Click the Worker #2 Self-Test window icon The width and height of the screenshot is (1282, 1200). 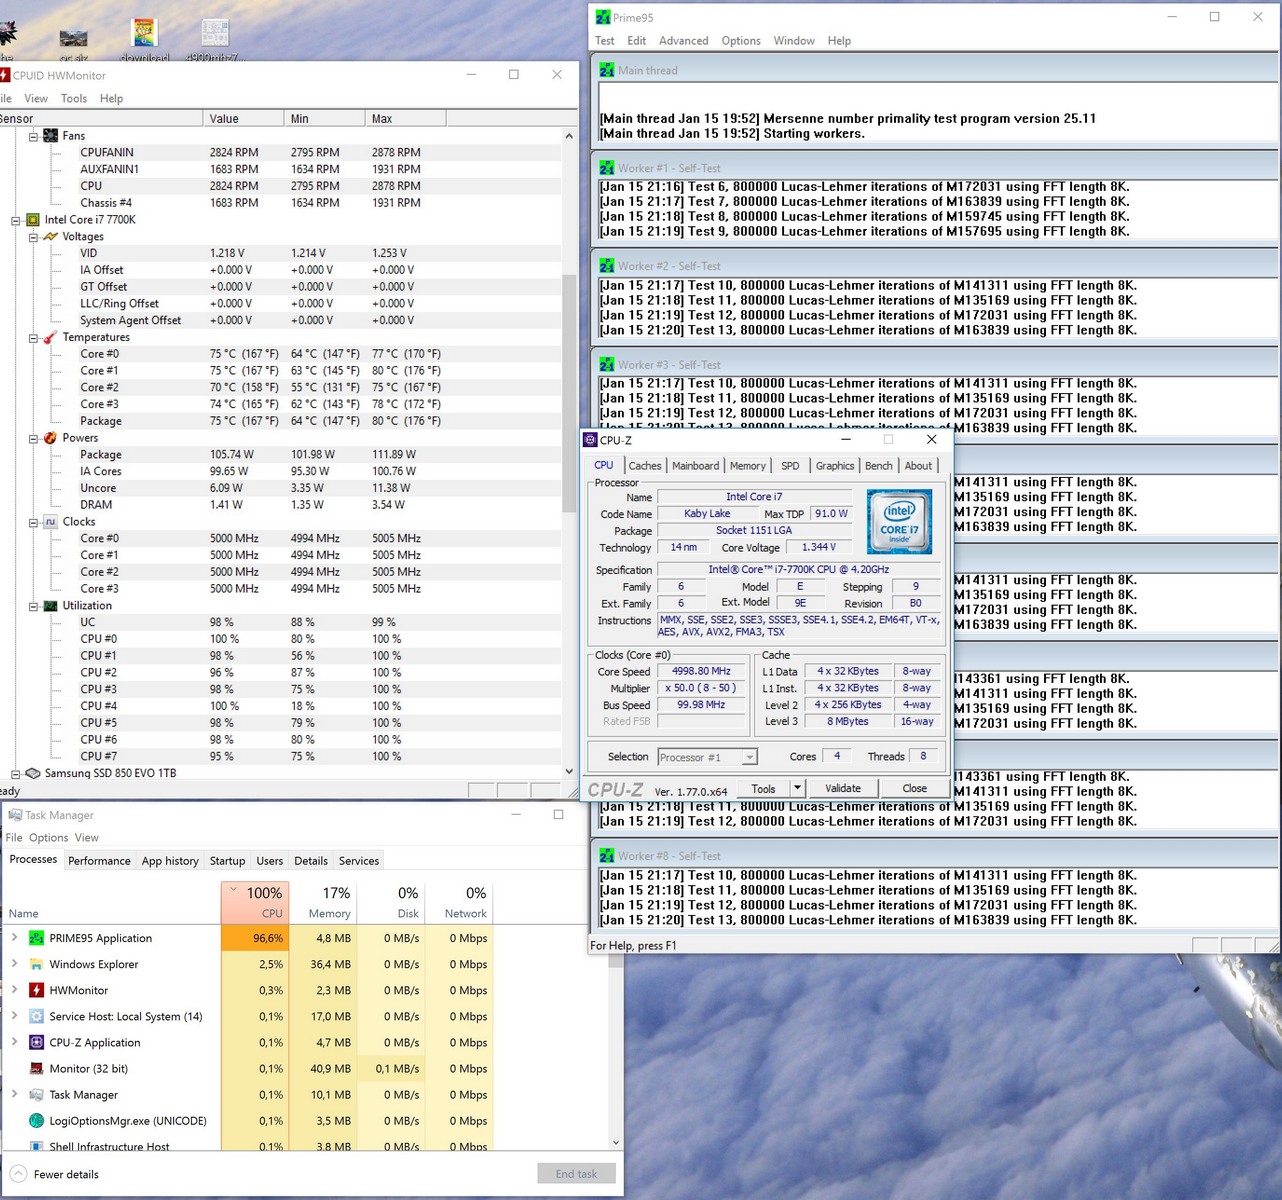click(607, 266)
